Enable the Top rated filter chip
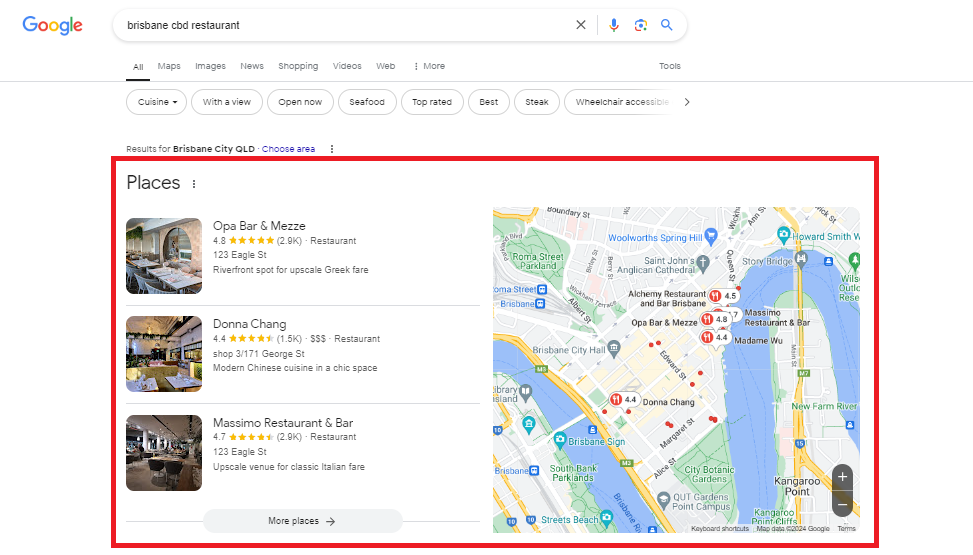Viewport: 973px width, 555px height. 432,102
